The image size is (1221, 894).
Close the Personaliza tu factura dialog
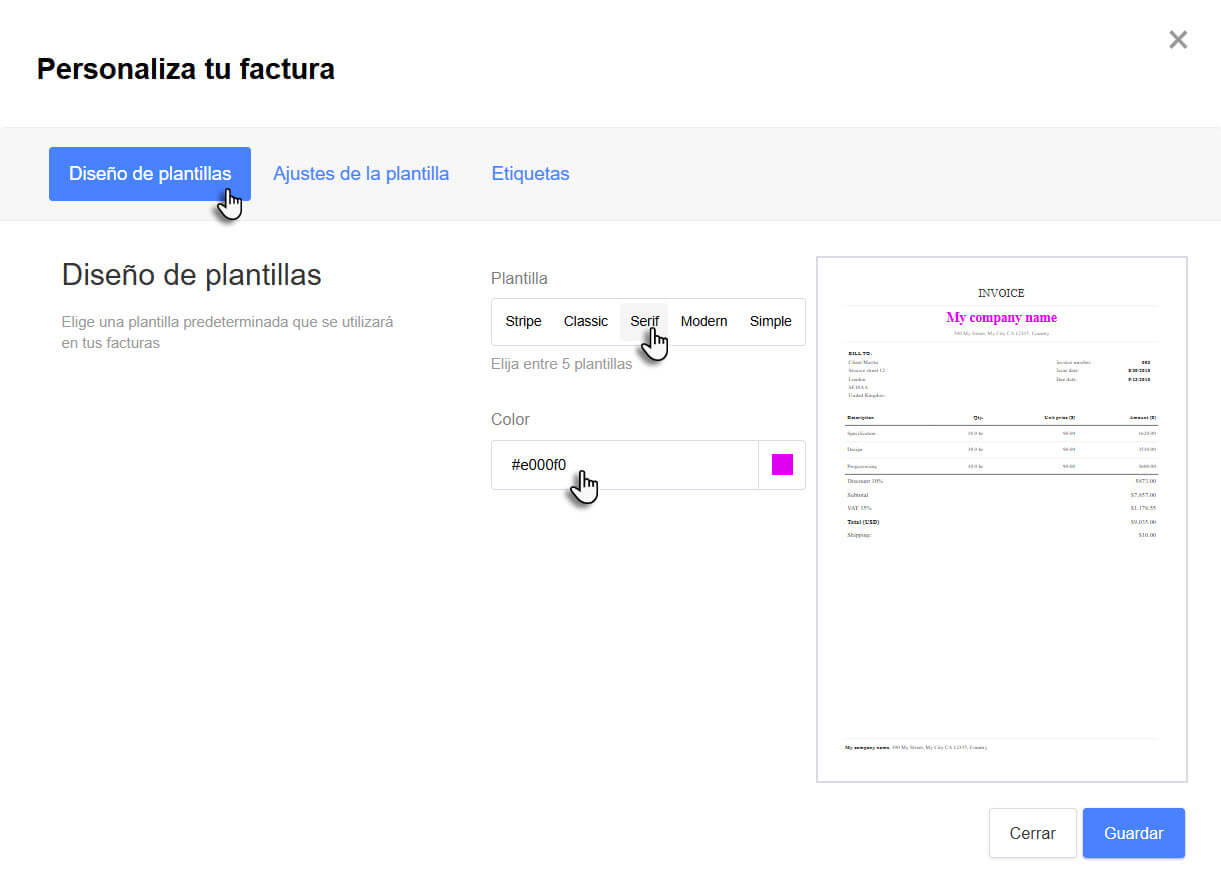(1178, 40)
